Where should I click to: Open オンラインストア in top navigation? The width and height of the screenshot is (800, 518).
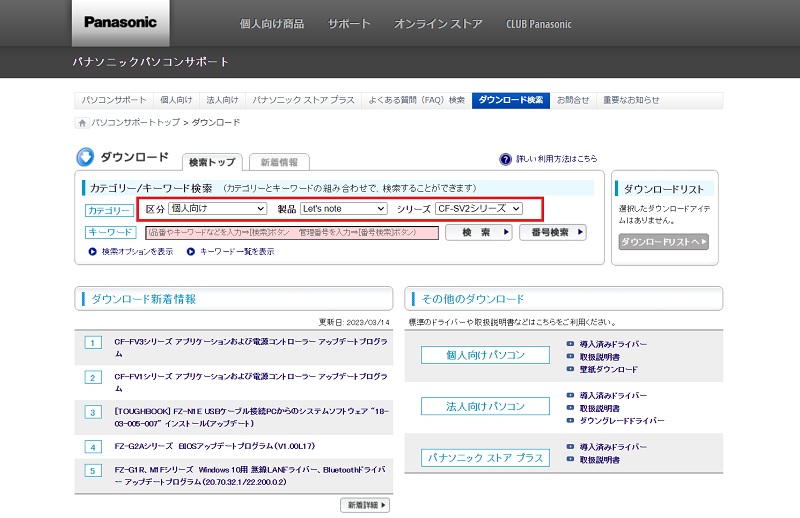point(438,24)
